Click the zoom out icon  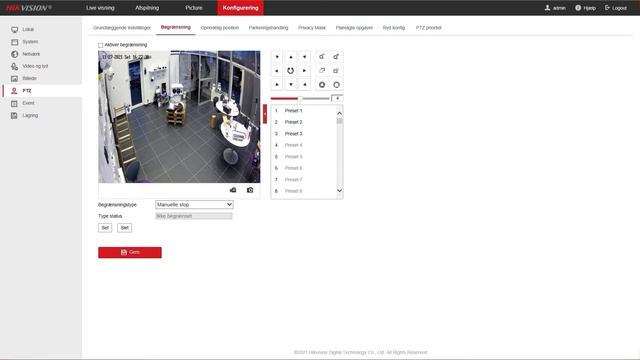point(322,57)
